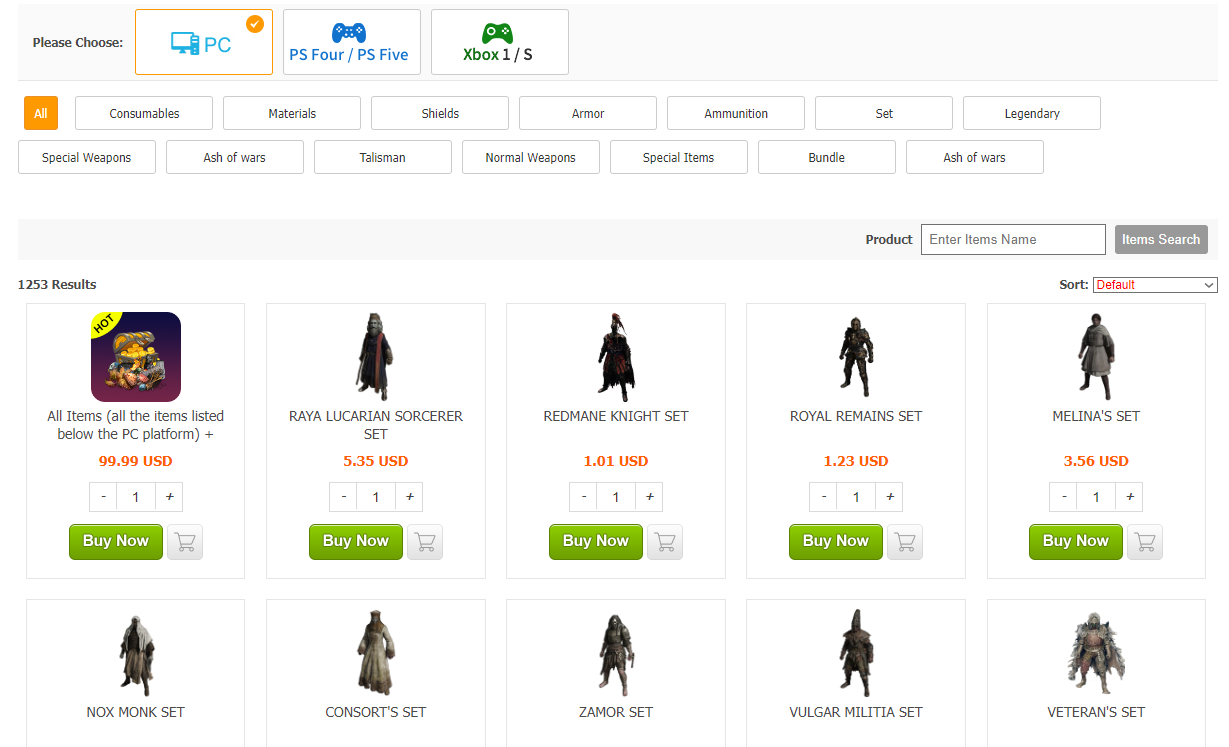Filter by Special Items category
The image size is (1229, 747).
click(x=679, y=157)
